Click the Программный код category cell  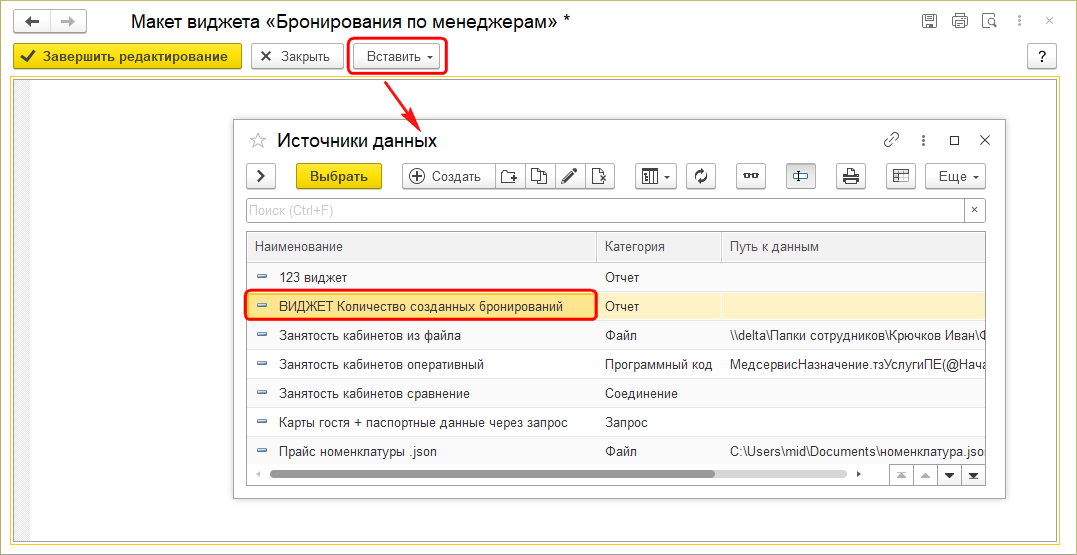tap(659, 365)
